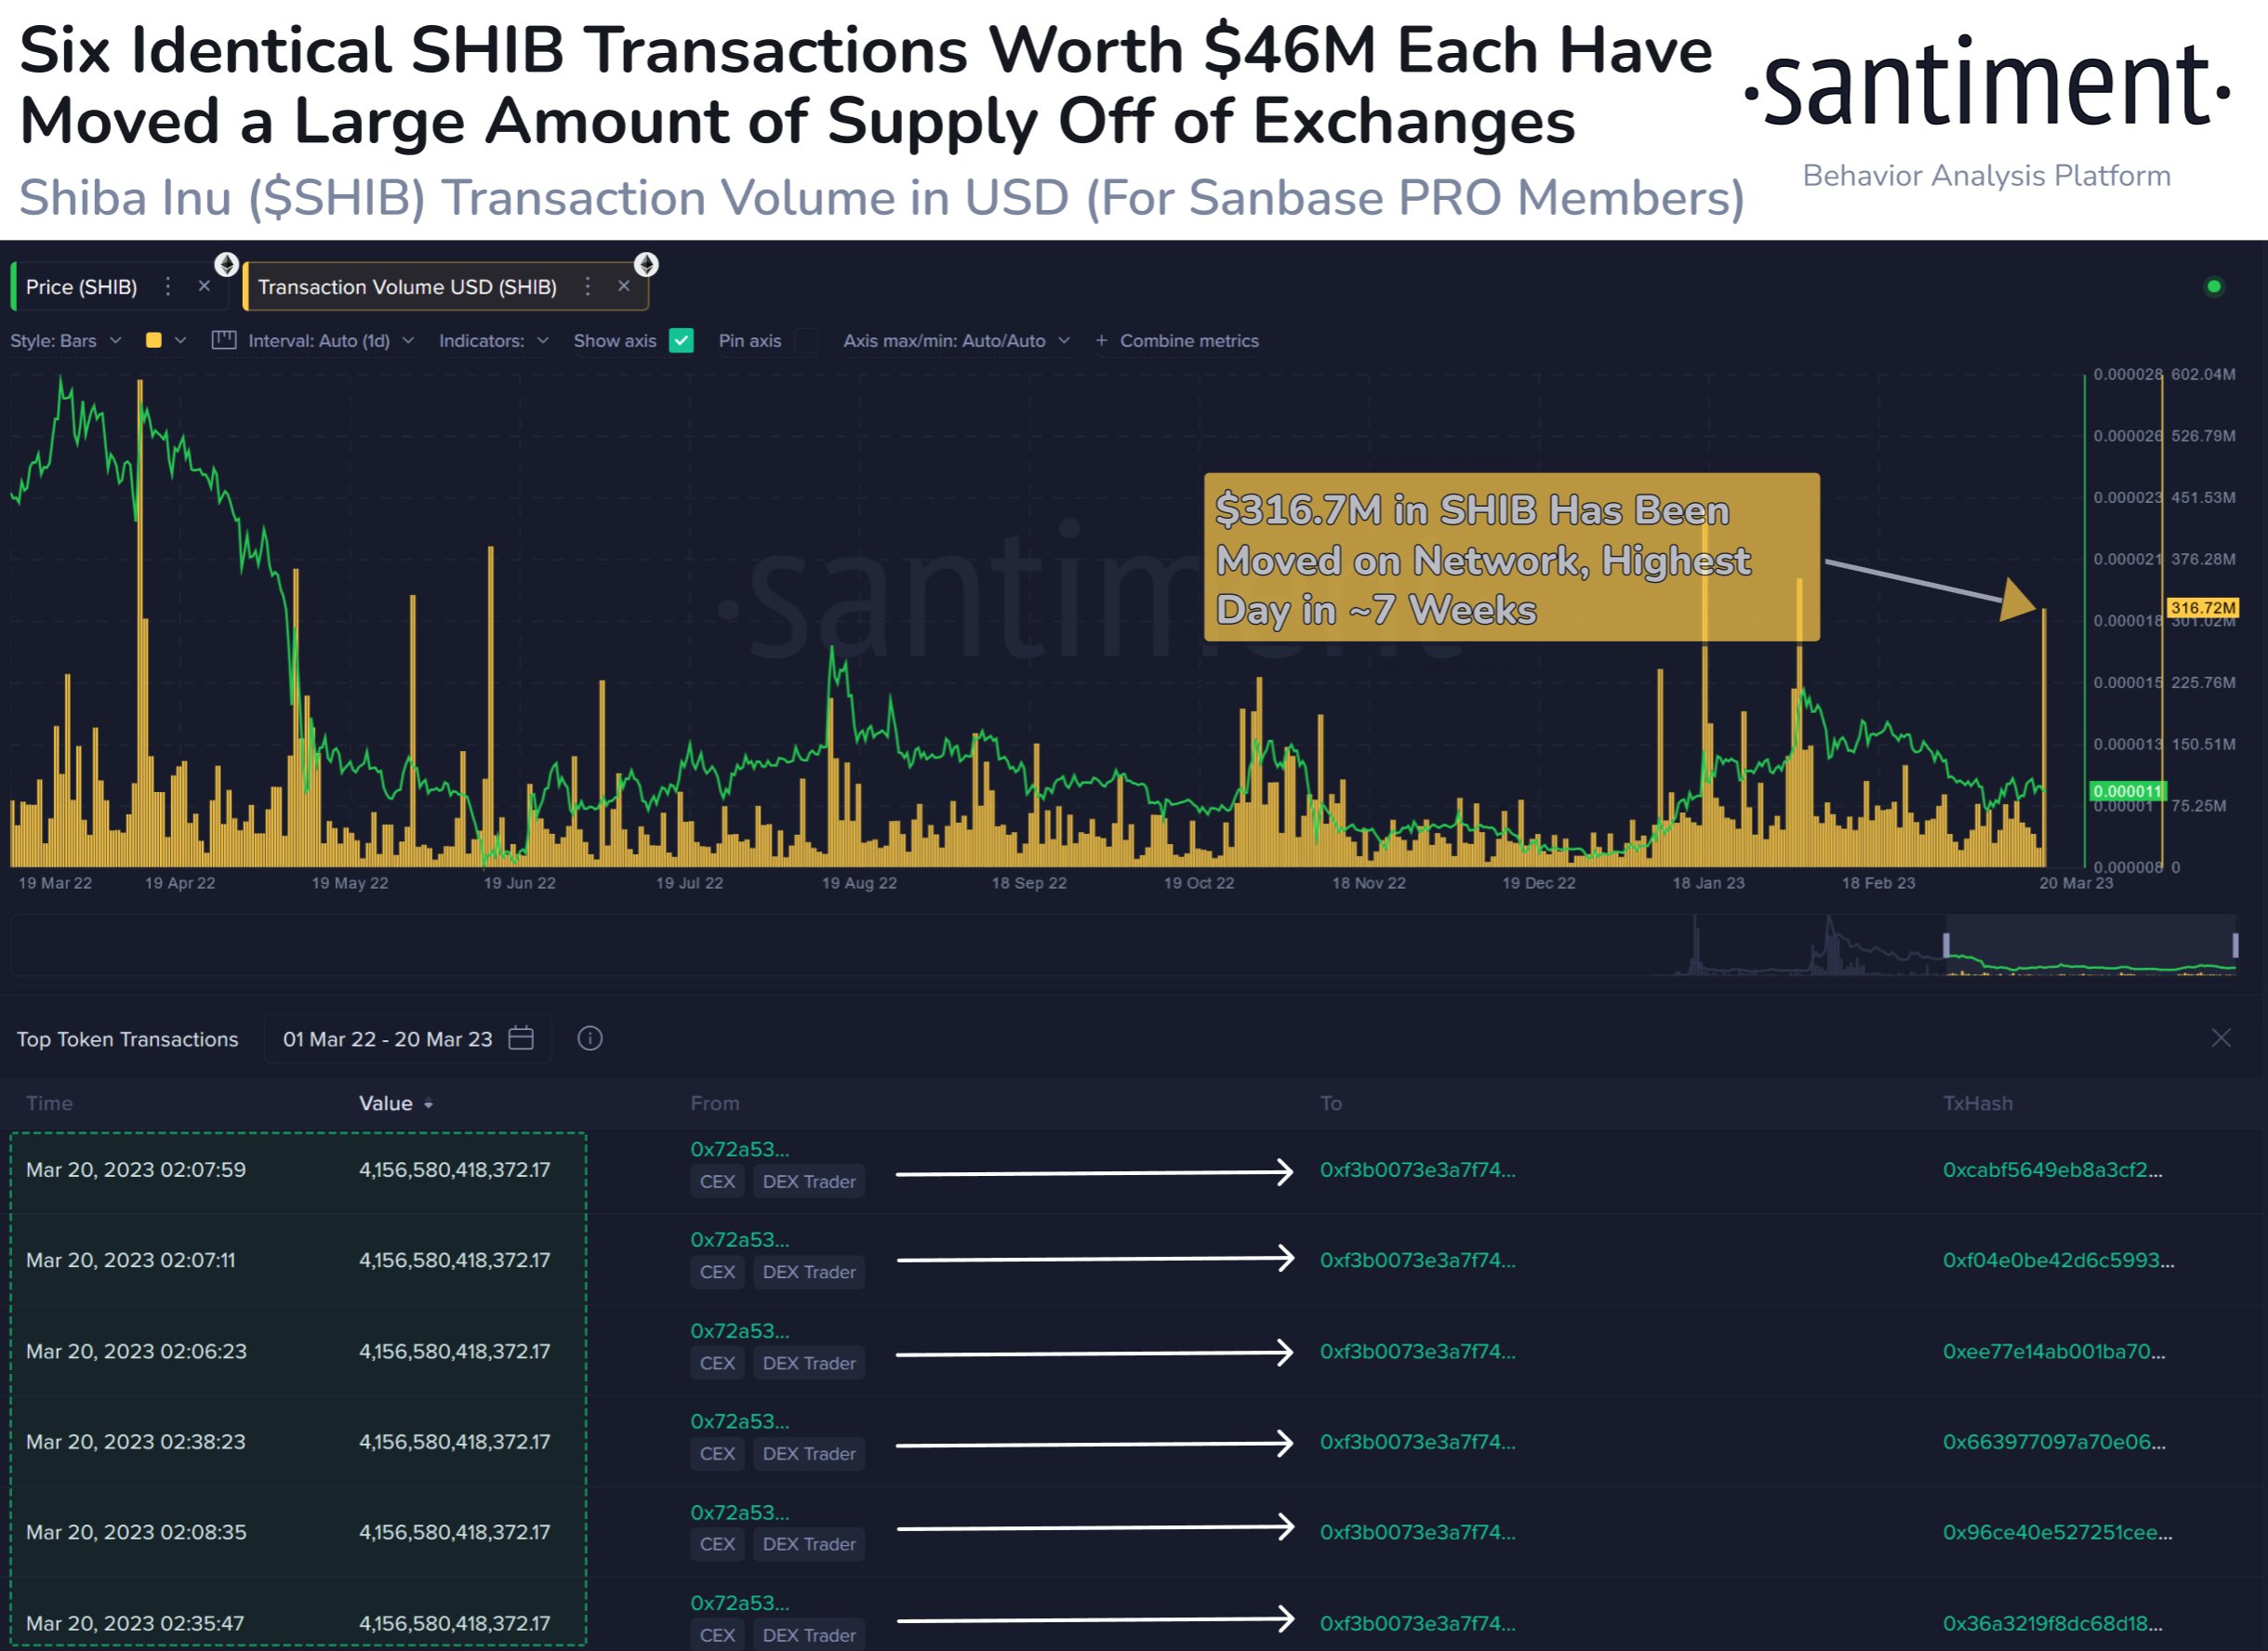Open TxHash 0xee77e14ab001ba70...

(x=2054, y=1351)
